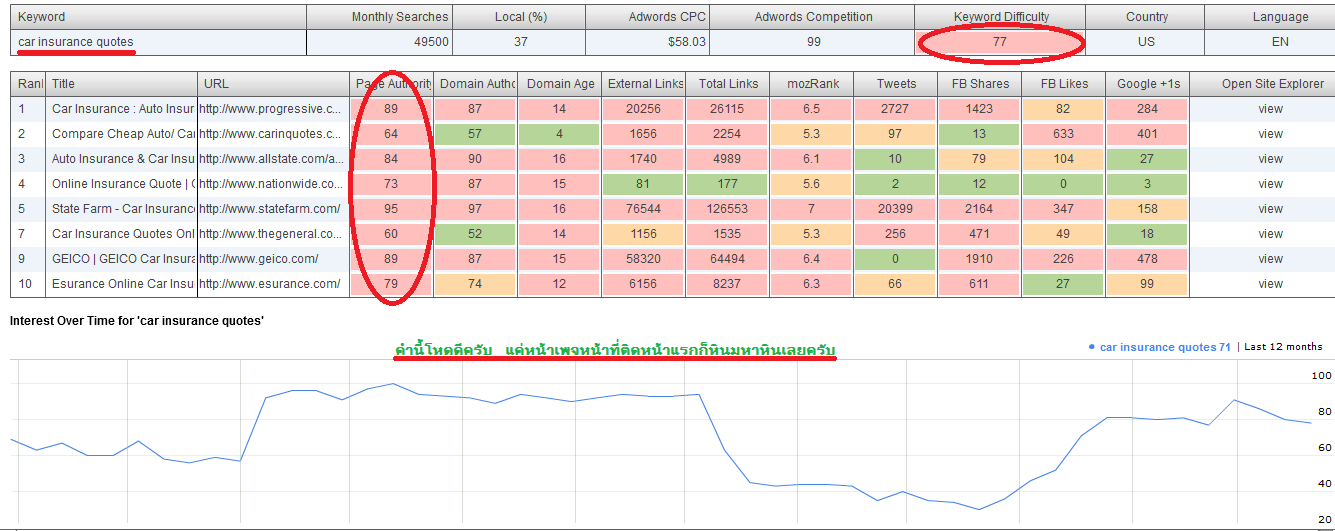Select the 'Esurance Online Car Insu' title cell
This screenshot has height=531, width=1335.
121,284
